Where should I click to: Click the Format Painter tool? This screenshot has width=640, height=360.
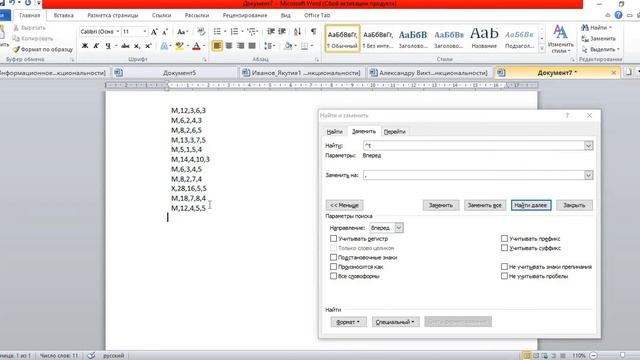[43, 49]
